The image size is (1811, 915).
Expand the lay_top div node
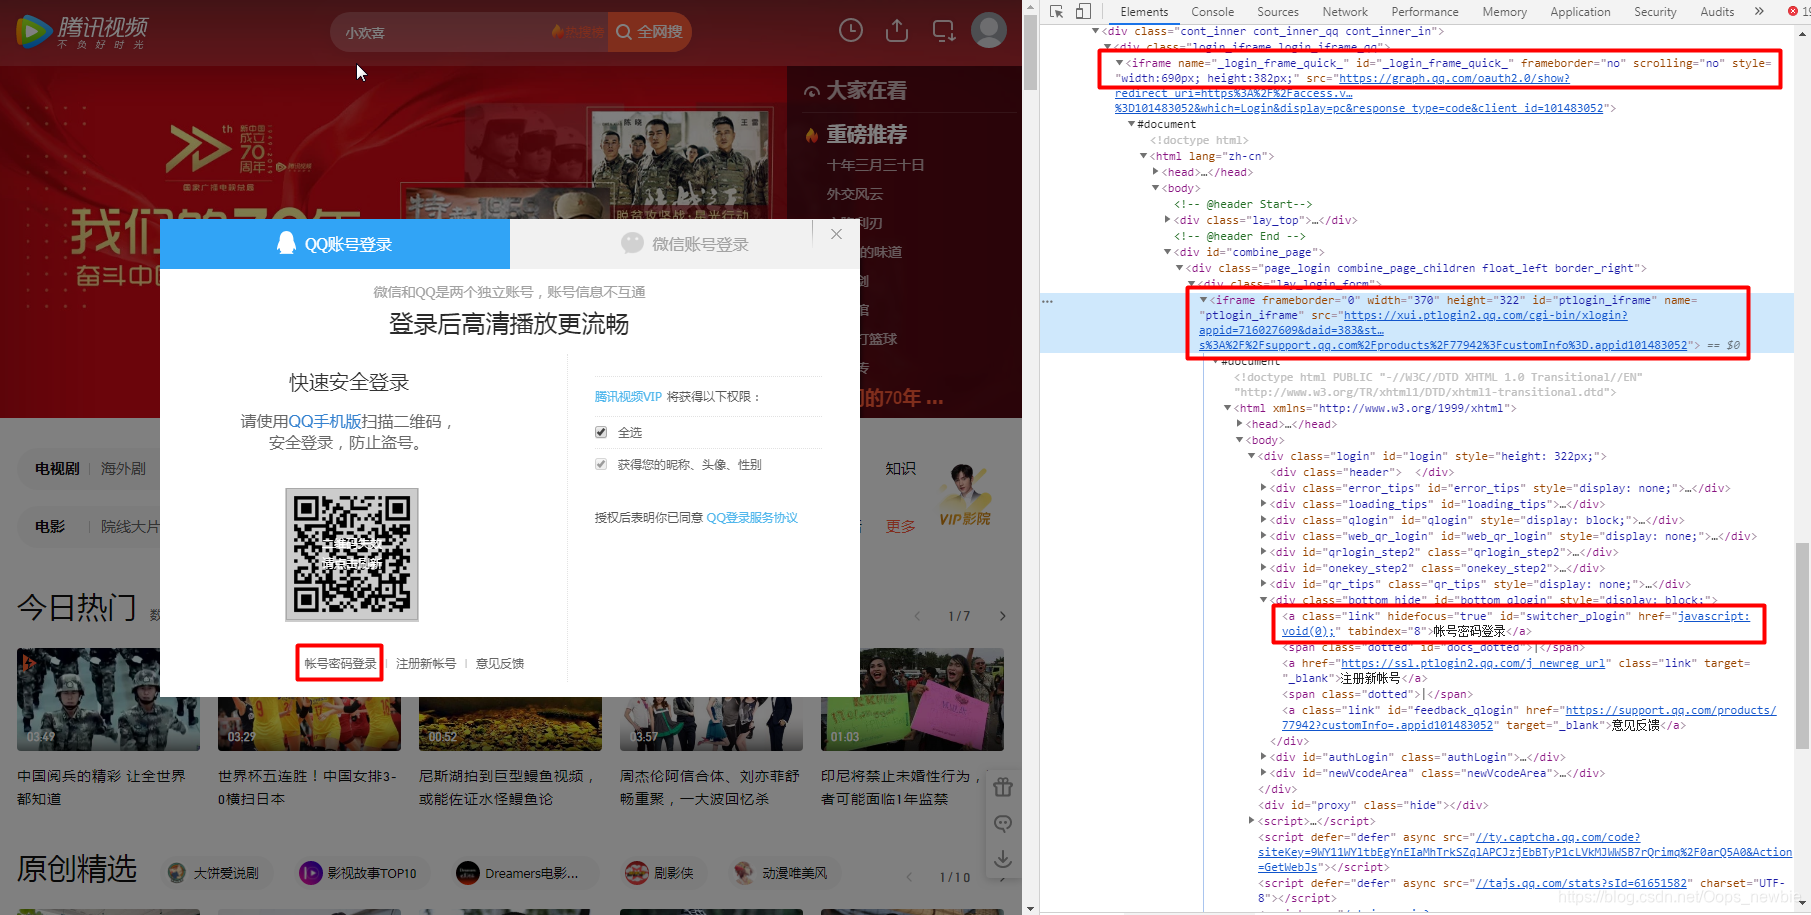[1167, 220]
